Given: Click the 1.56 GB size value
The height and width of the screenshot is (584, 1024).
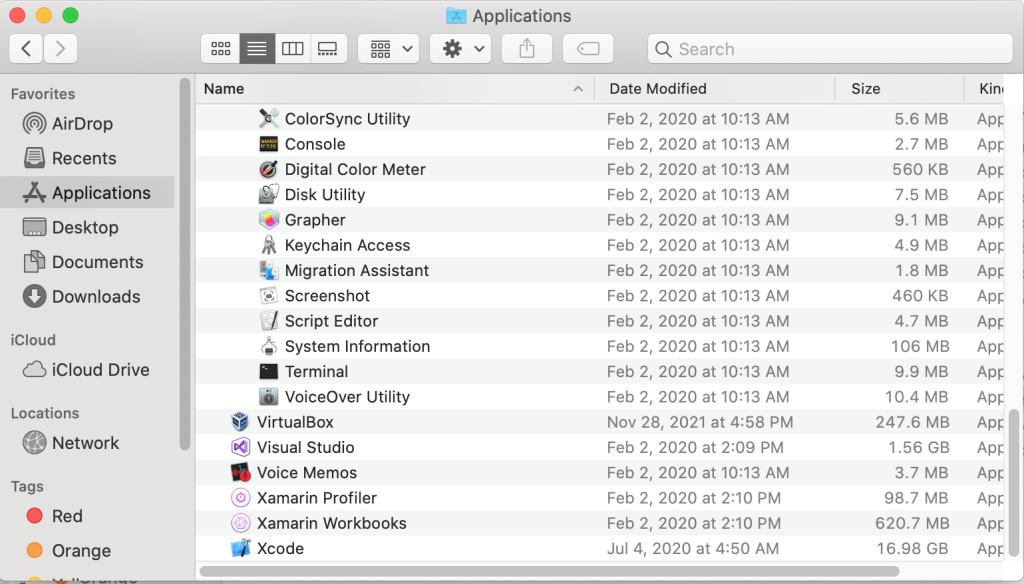Looking at the screenshot, I should click(x=918, y=447).
